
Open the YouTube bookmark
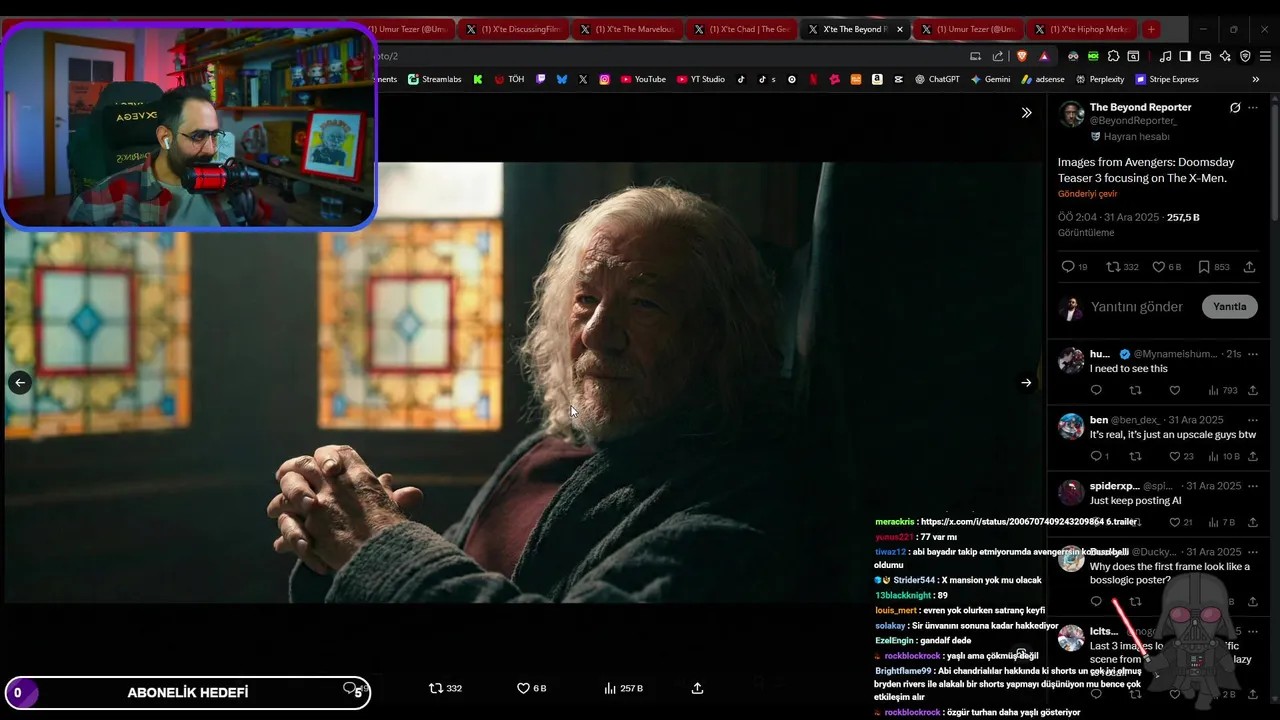[x=643, y=79]
